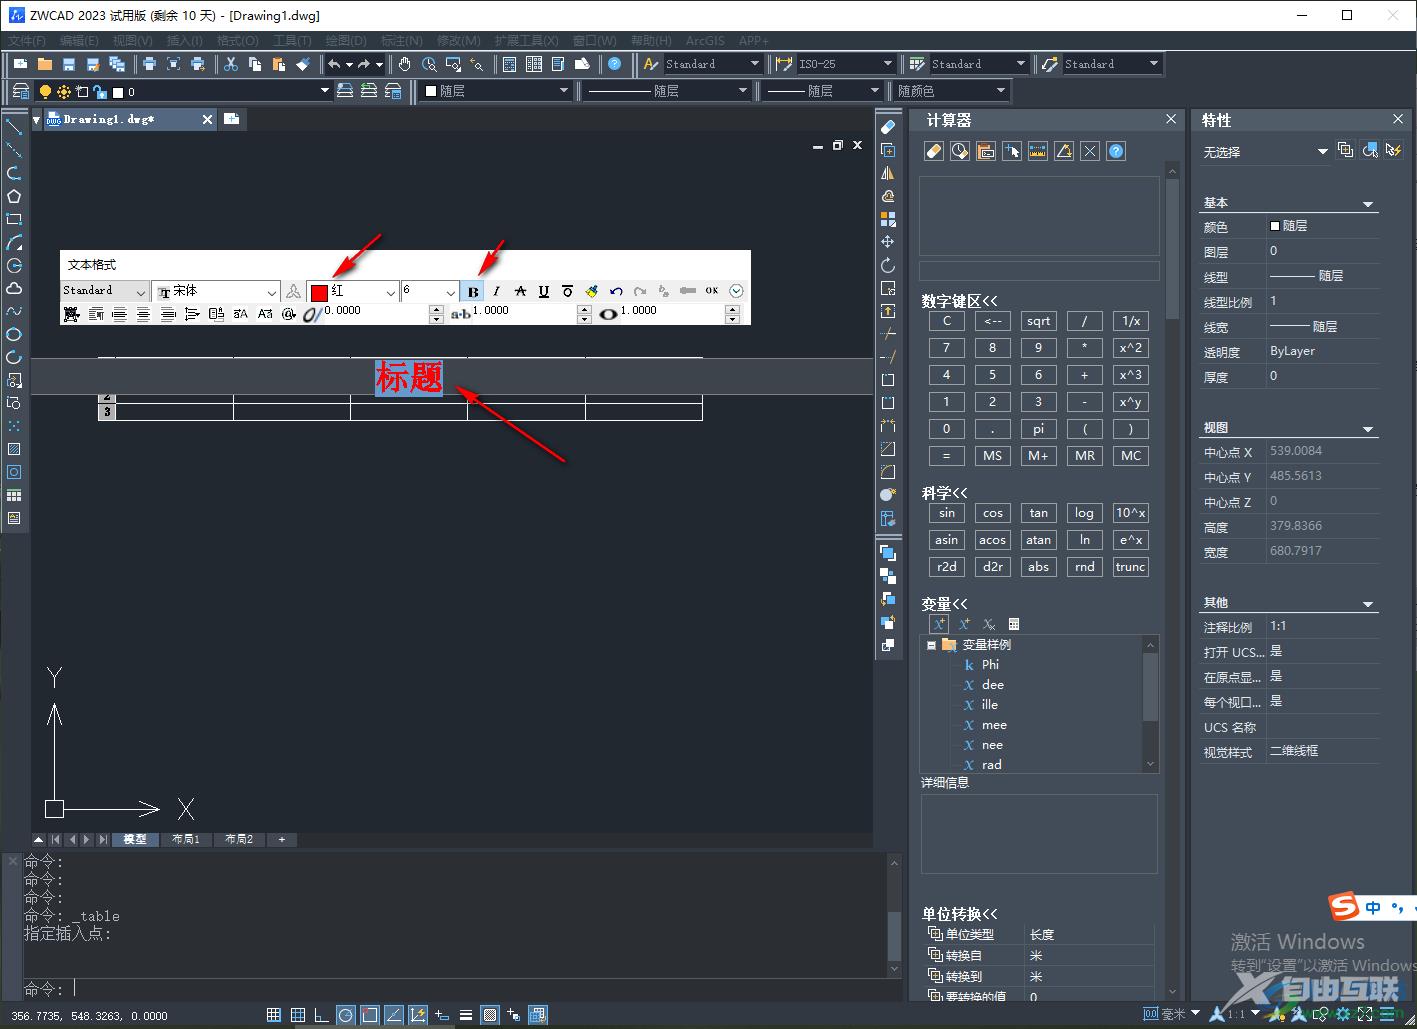Click the Match Properties brush icon in top toolbar
1417x1029 pixels.
tap(303, 64)
